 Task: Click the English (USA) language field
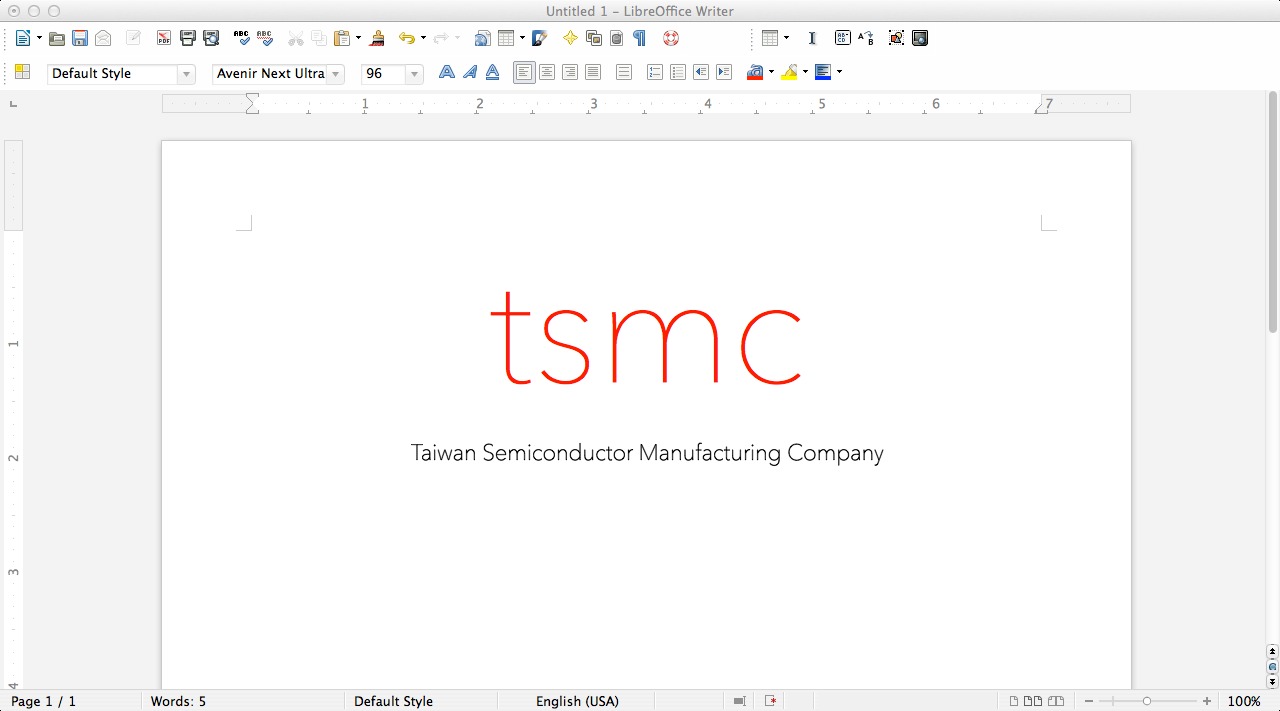(x=577, y=701)
